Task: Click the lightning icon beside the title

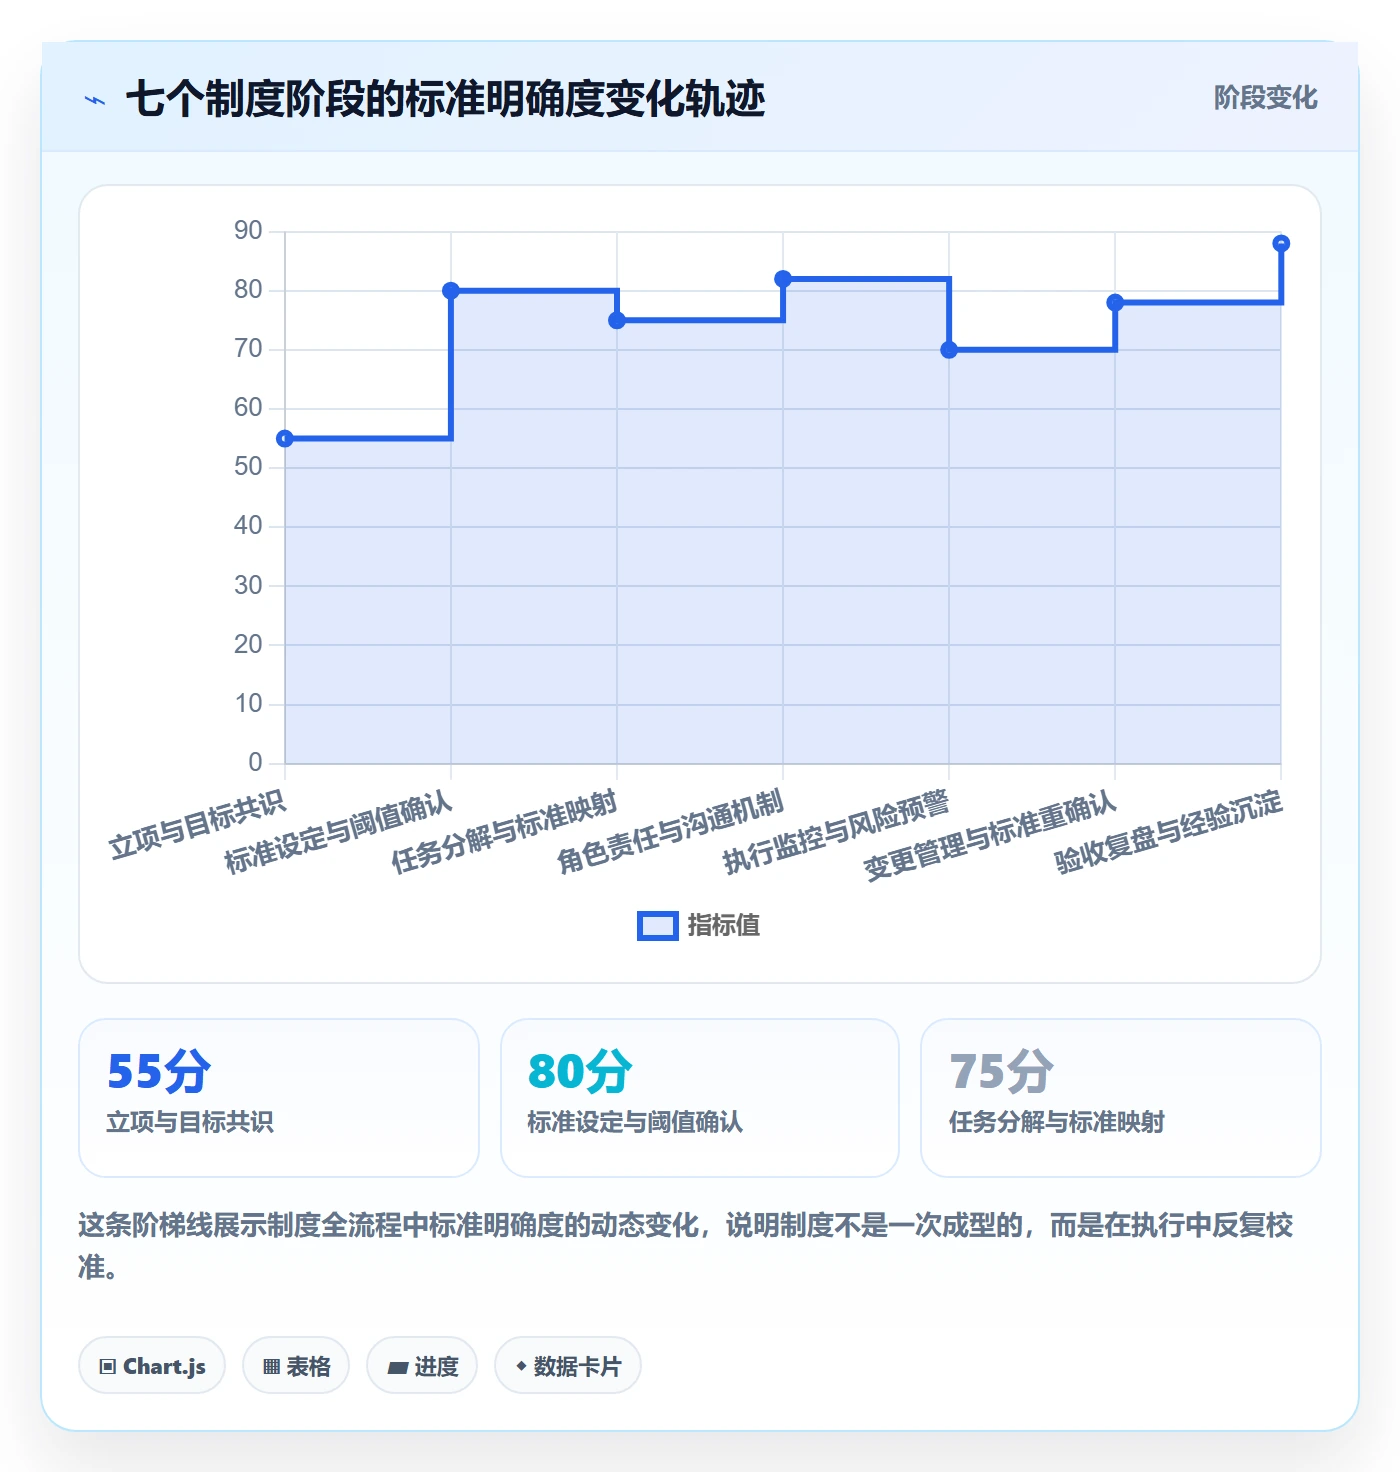Action: click(x=95, y=100)
